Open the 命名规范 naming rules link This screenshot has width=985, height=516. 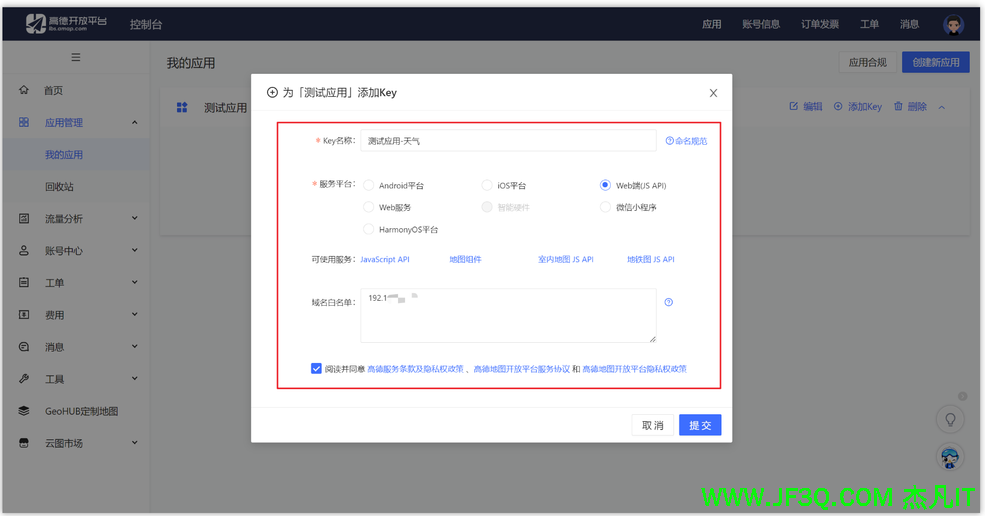(687, 141)
